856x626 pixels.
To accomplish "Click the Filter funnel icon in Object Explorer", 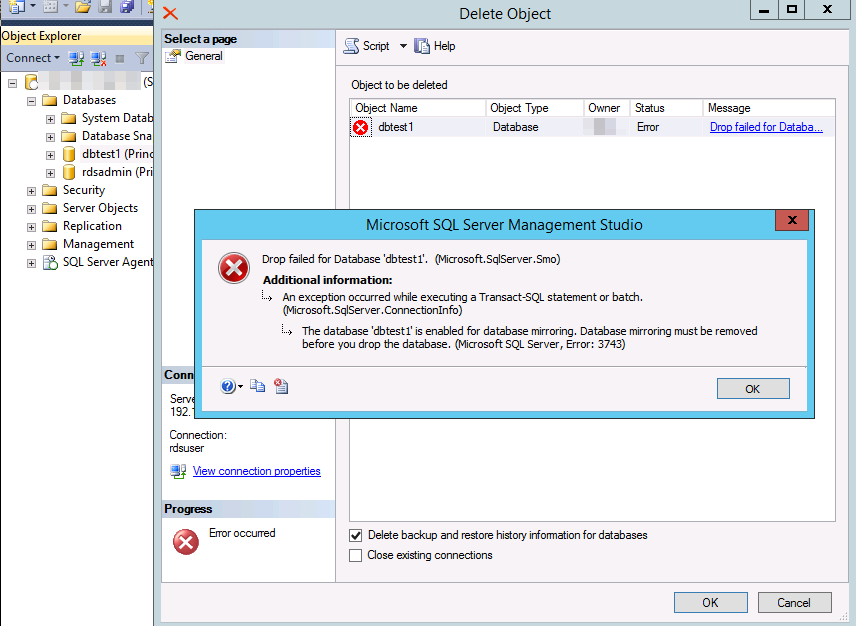I will click(x=142, y=58).
